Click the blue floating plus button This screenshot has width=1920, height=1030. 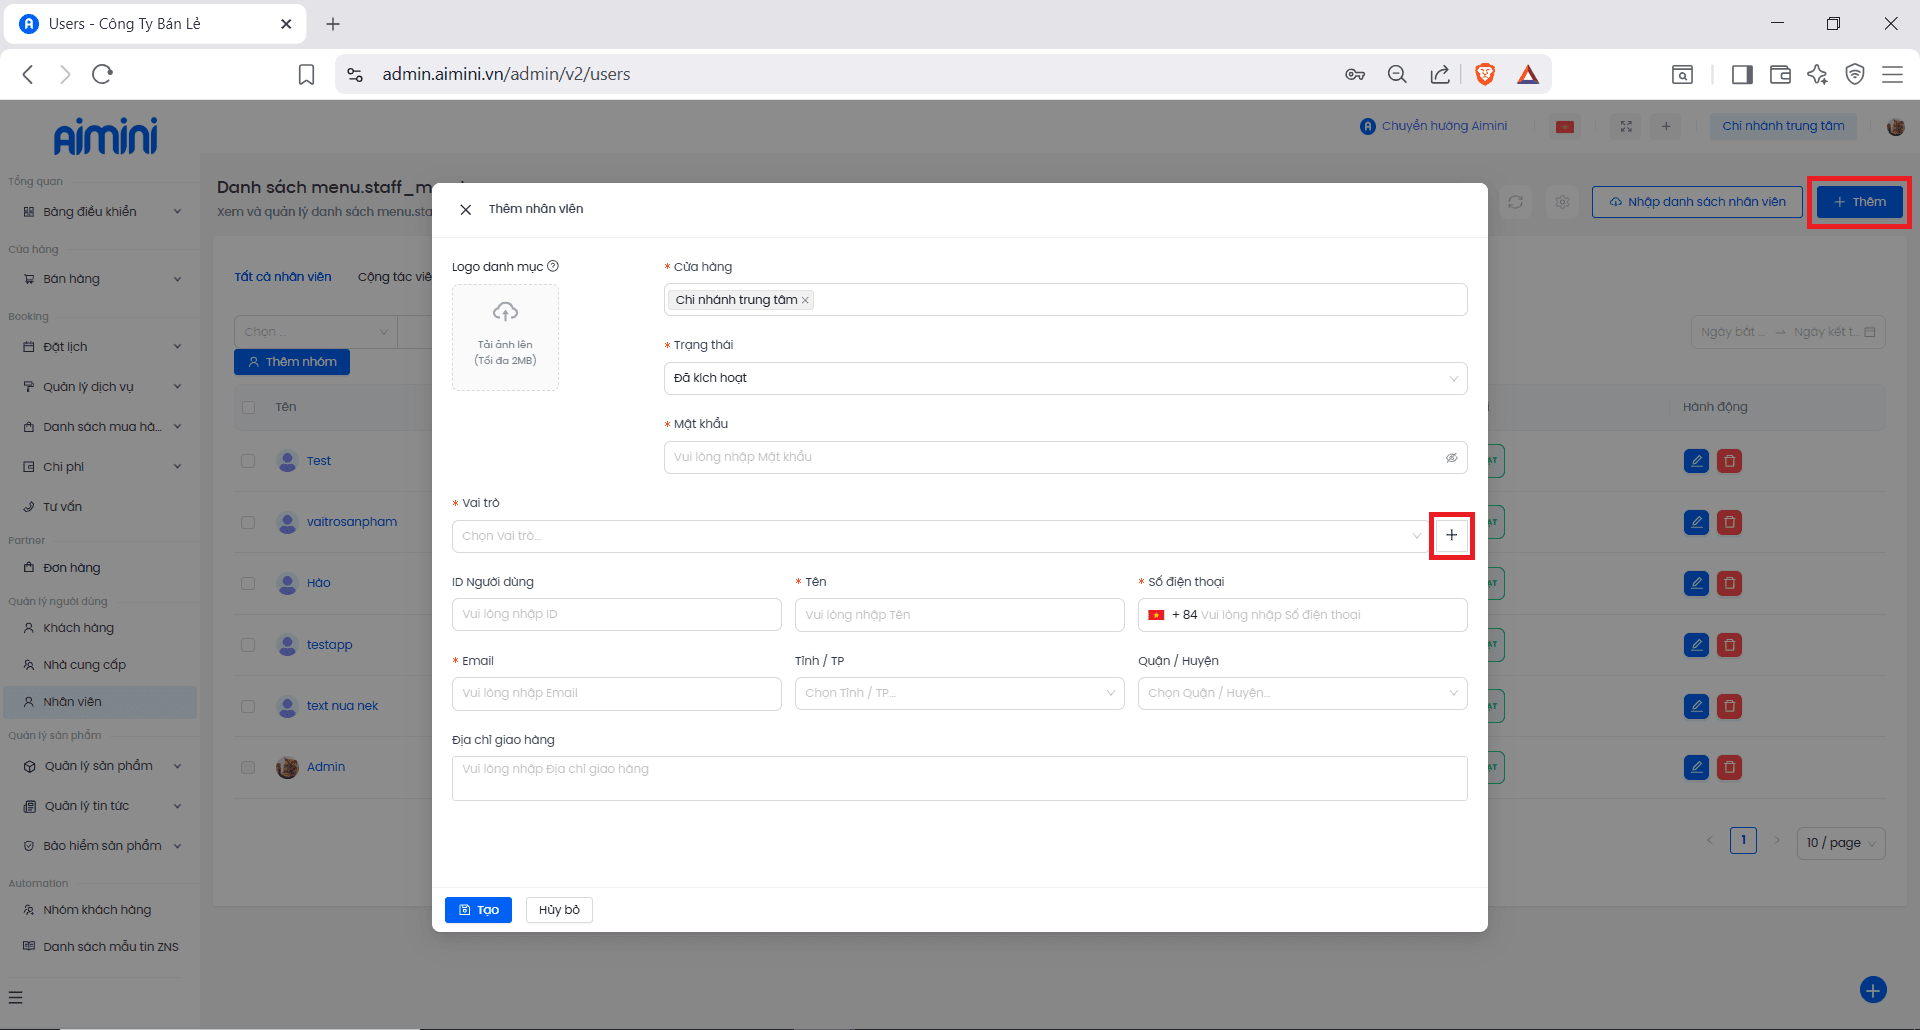pyautogui.click(x=1872, y=990)
